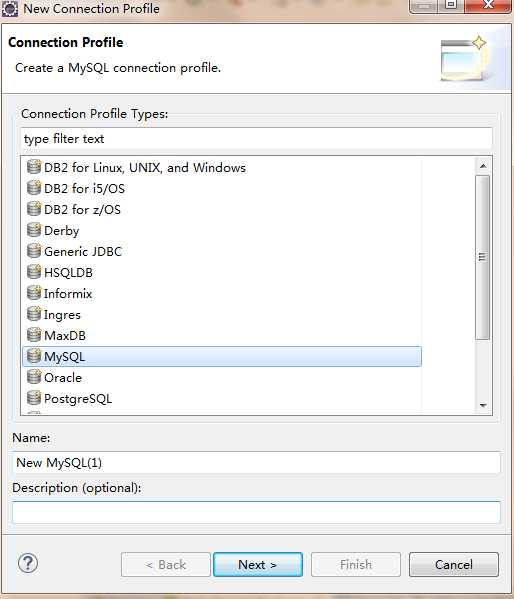Click the Informix database icon
The height and width of the screenshot is (599, 514).
coord(34,293)
